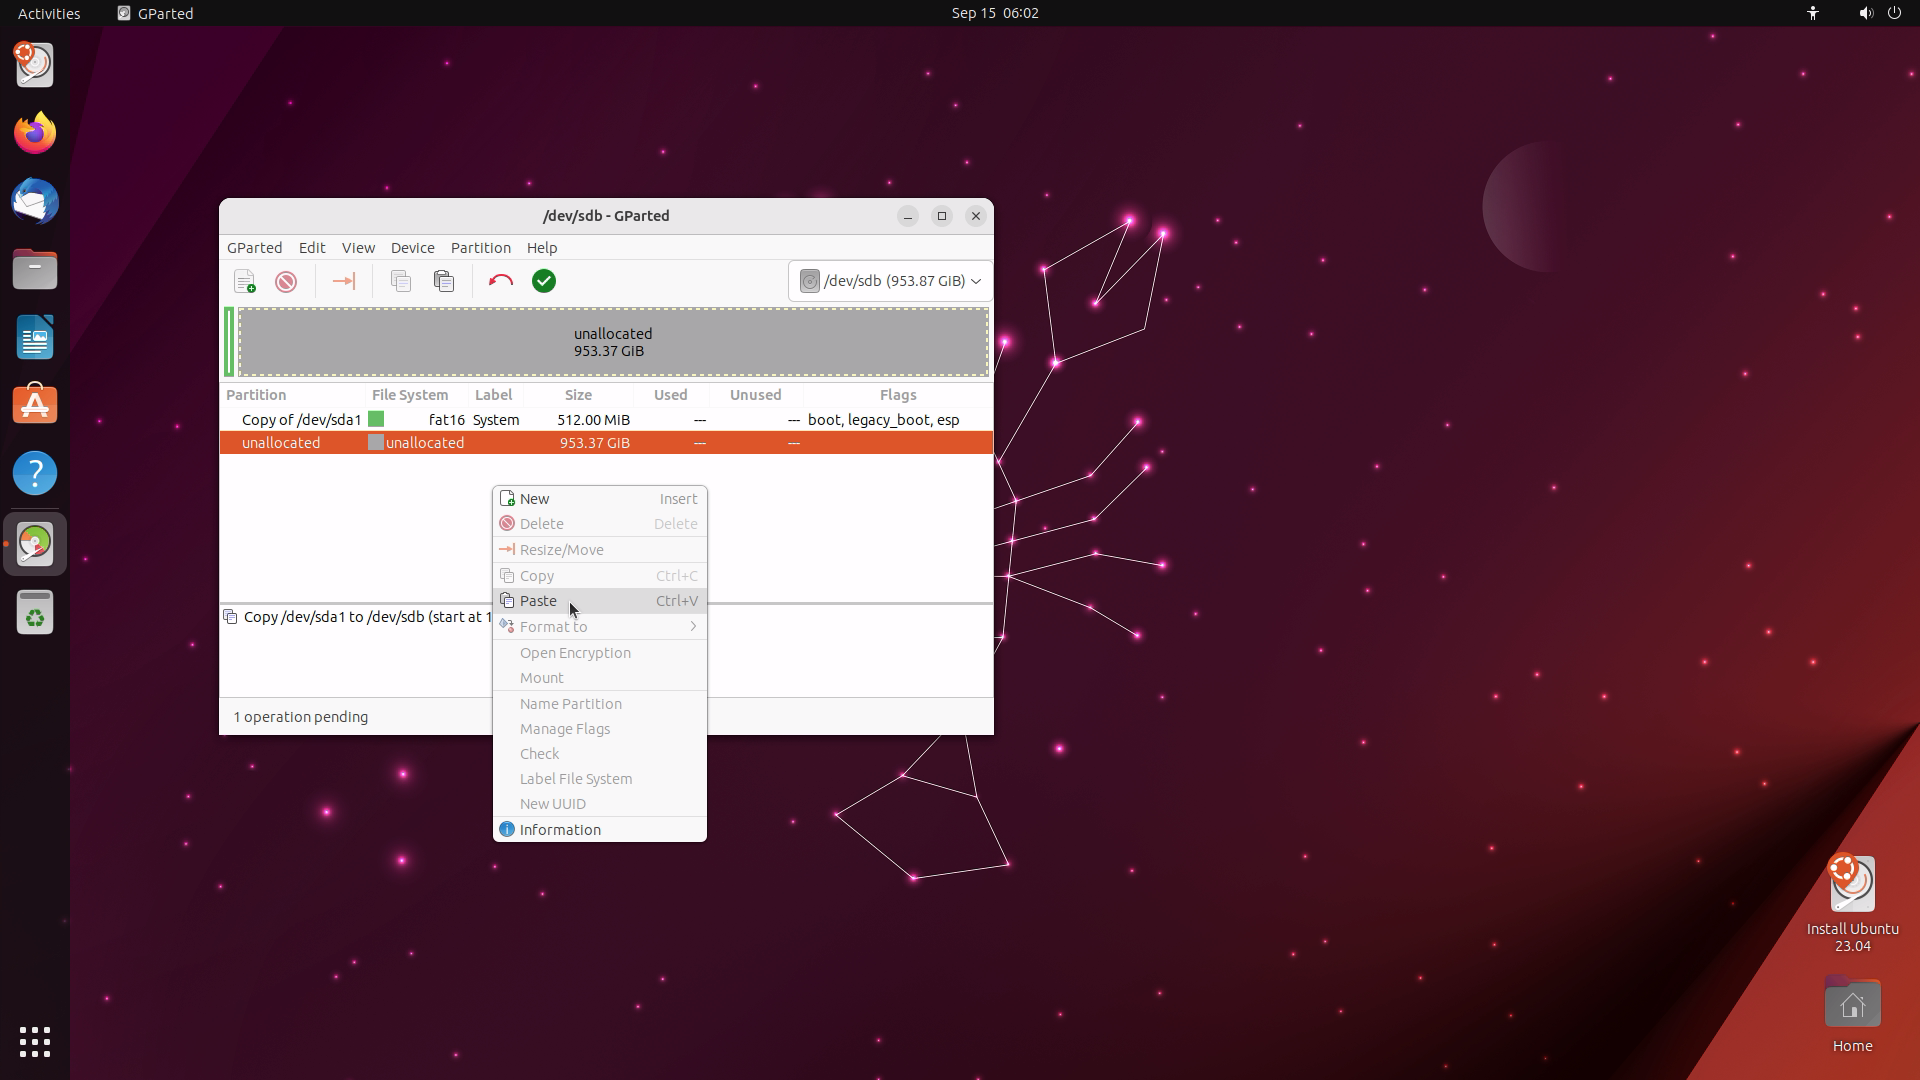Open the GParted menu in menu bar

254,248
